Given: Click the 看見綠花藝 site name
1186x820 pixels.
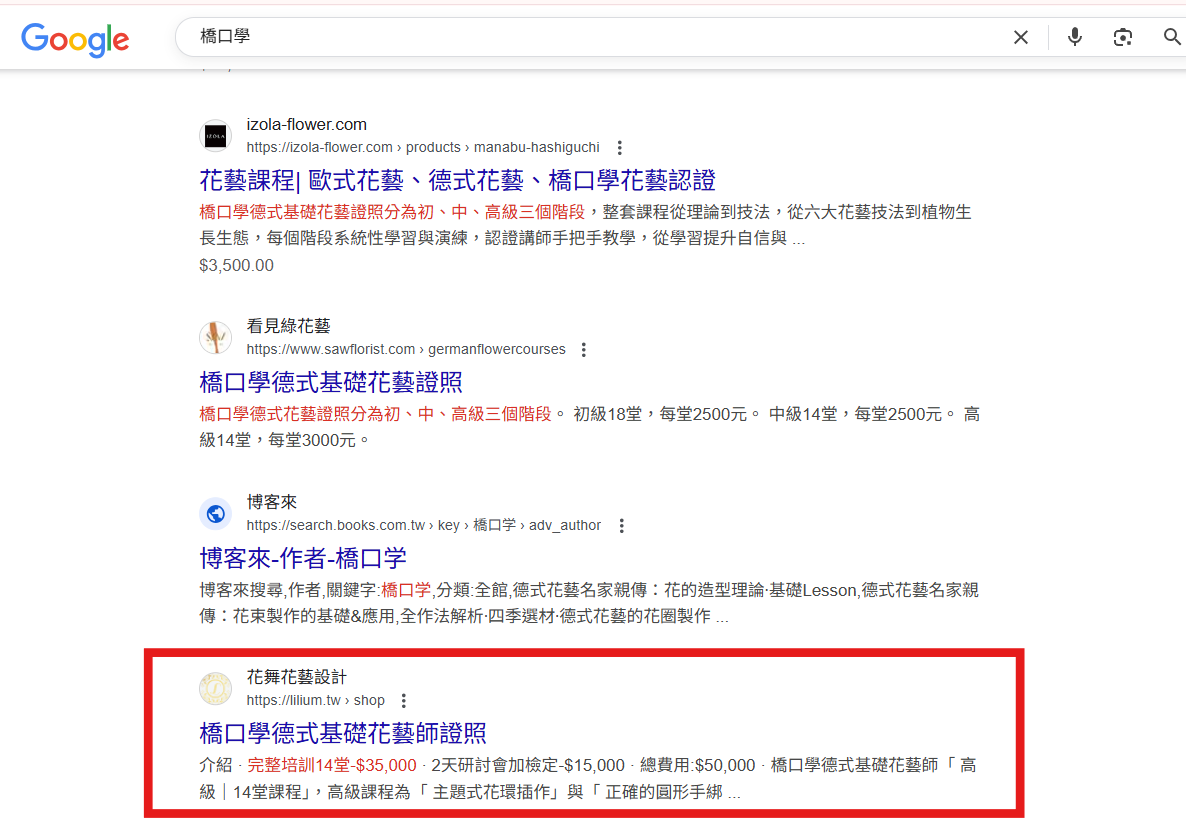Looking at the screenshot, I should click(288, 326).
